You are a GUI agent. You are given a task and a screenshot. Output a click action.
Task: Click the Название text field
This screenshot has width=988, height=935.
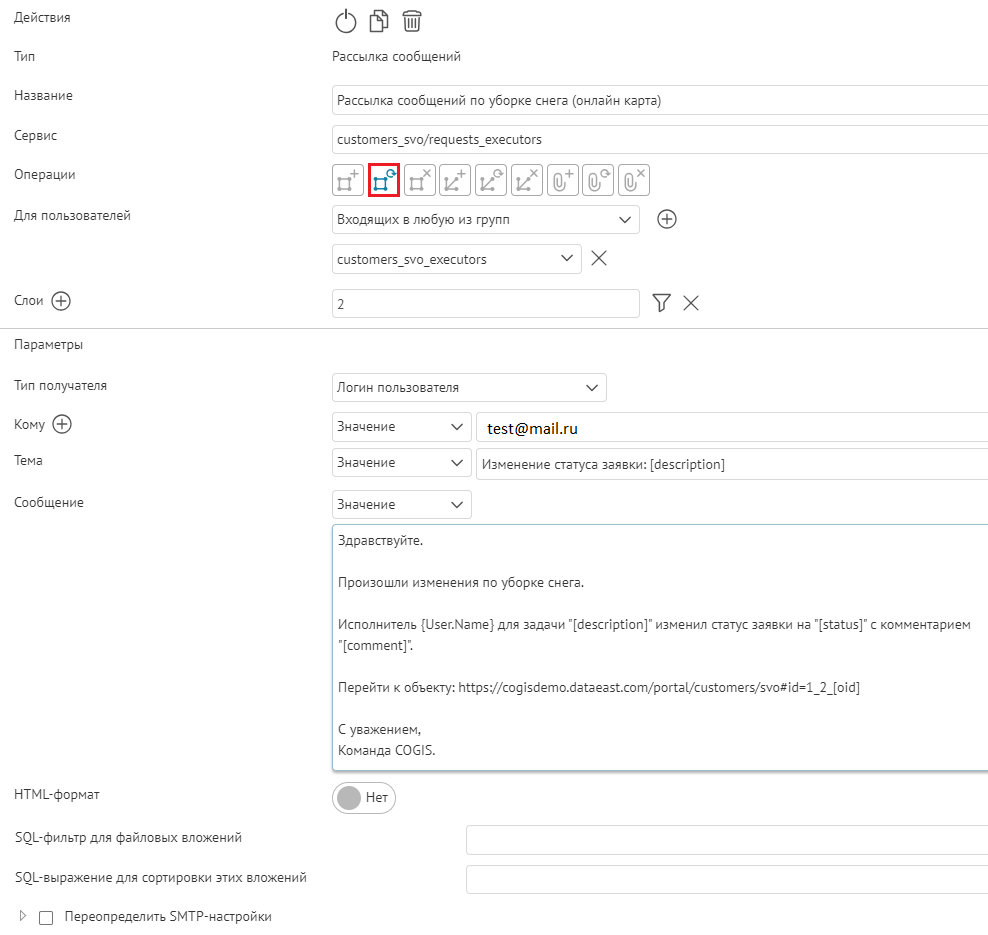click(x=660, y=100)
